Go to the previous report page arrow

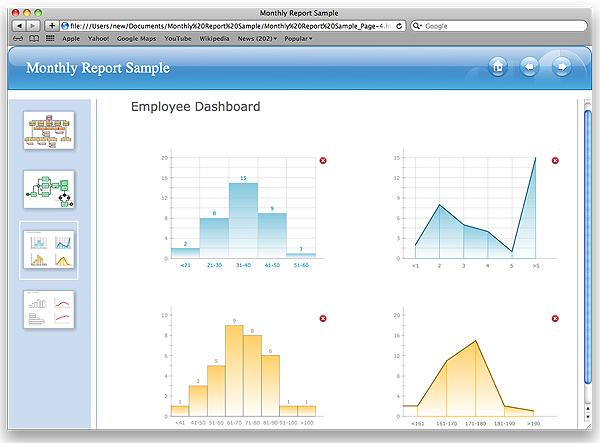click(530, 67)
